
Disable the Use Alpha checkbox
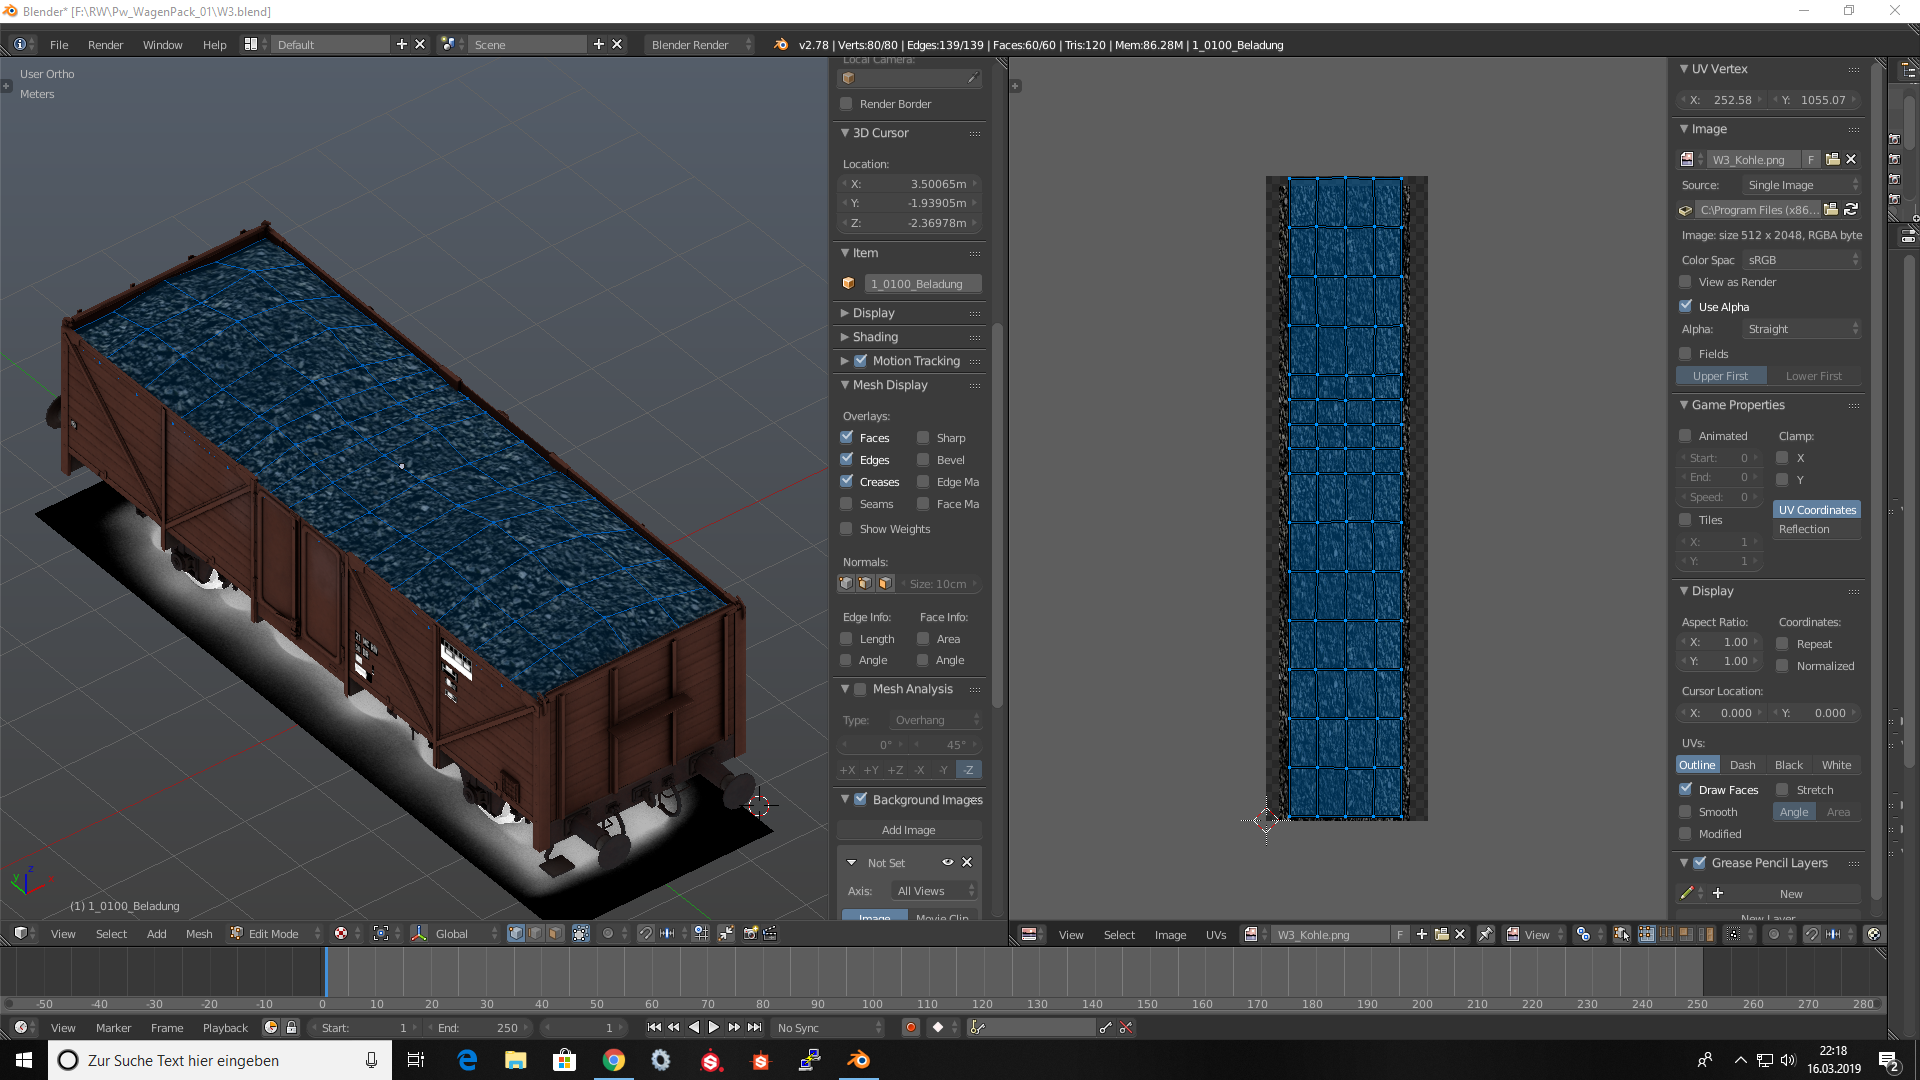(x=1686, y=307)
